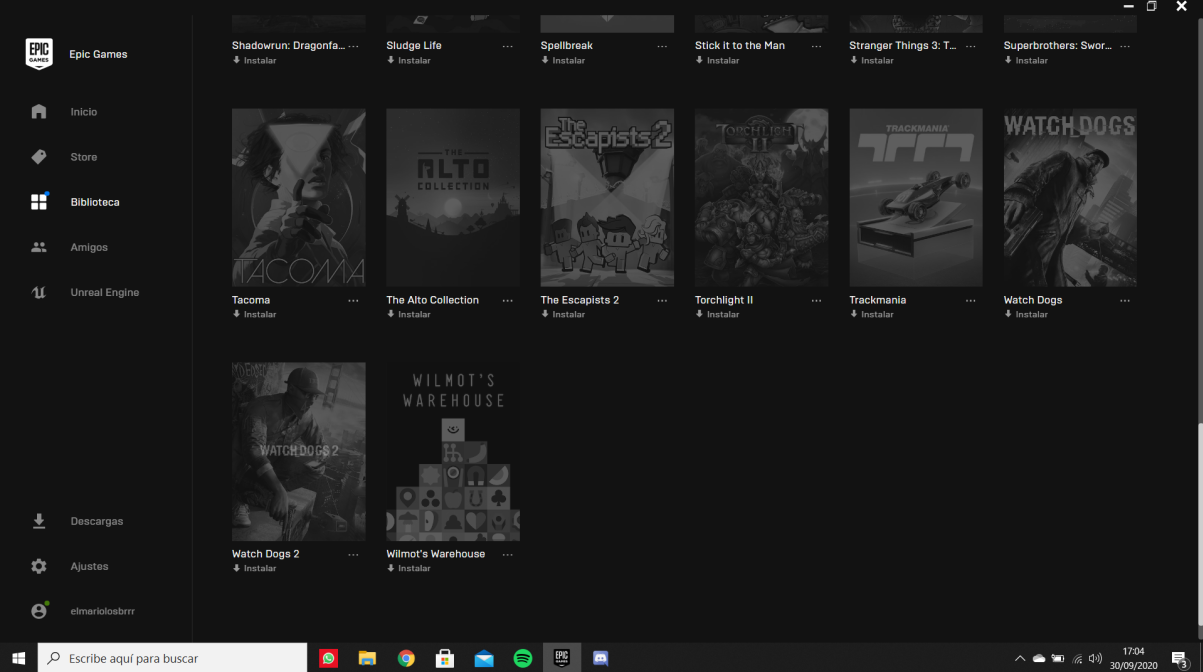This screenshot has height=672, width=1203.
Task: Click the Torchlight II title text
Action: [724, 300]
